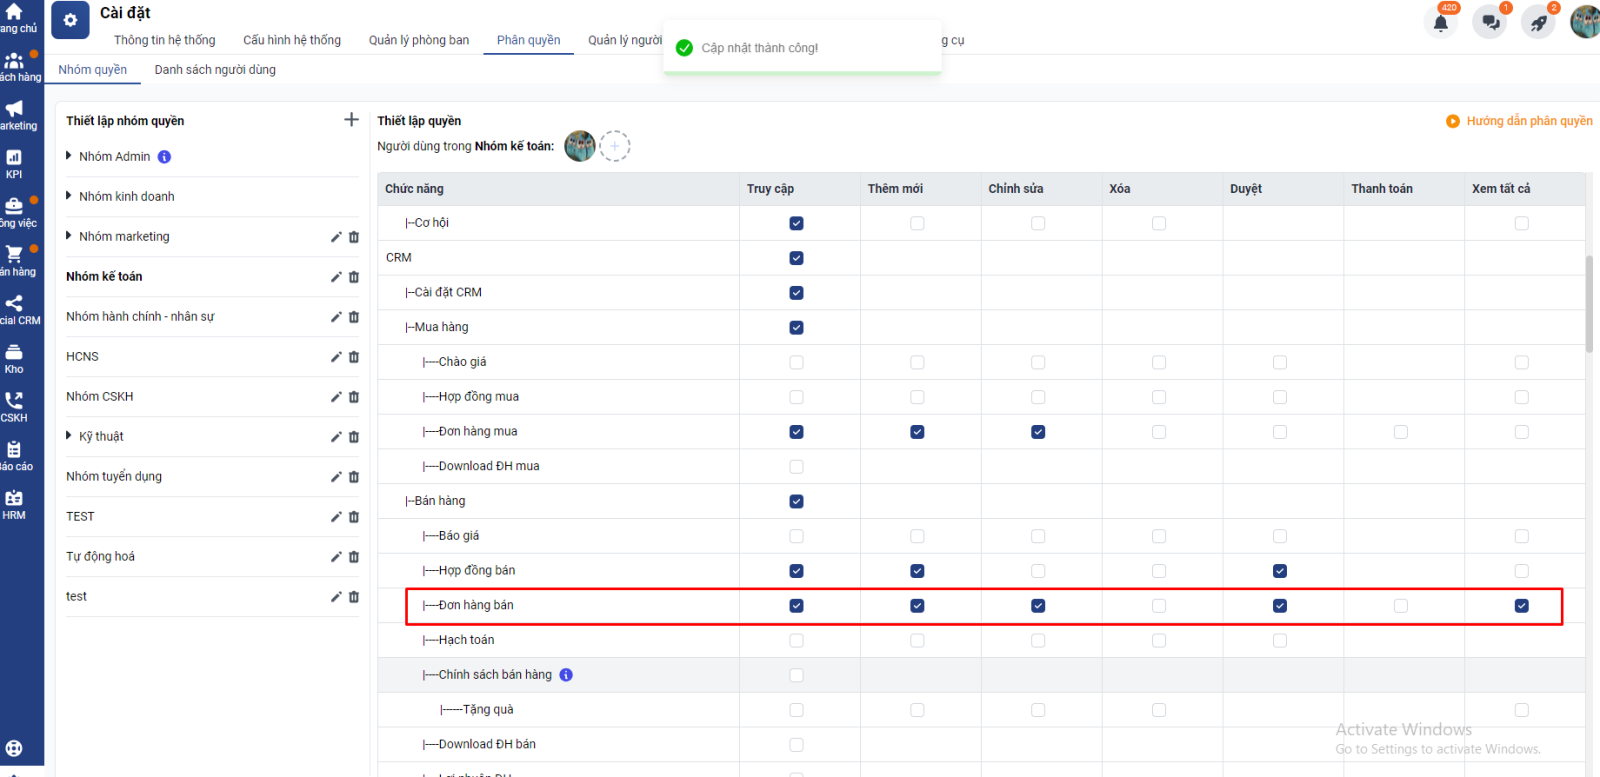The image size is (1600, 777).
Task: Delete the Nhóm CSKH group via trash icon
Action: (354, 397)
